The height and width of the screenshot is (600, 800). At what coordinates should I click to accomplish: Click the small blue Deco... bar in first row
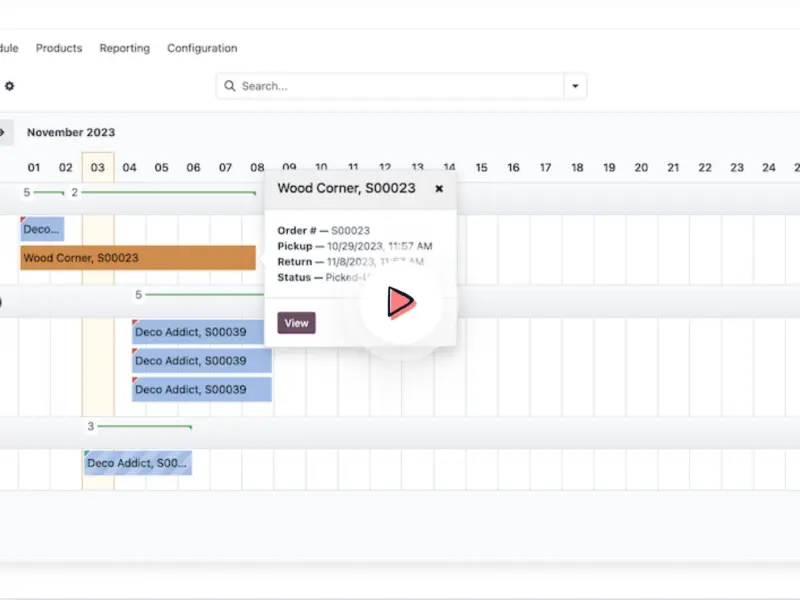coord(42,229)
